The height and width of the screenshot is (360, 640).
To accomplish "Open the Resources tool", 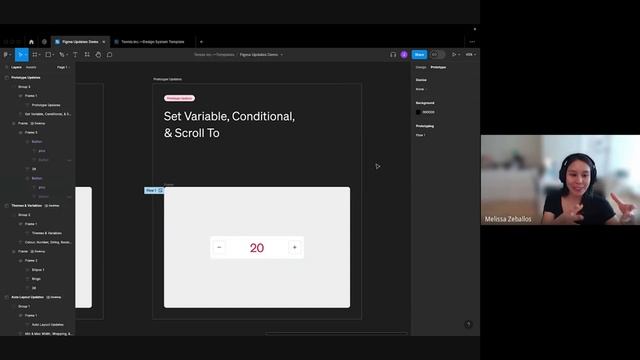I will (x=87, y=54).
